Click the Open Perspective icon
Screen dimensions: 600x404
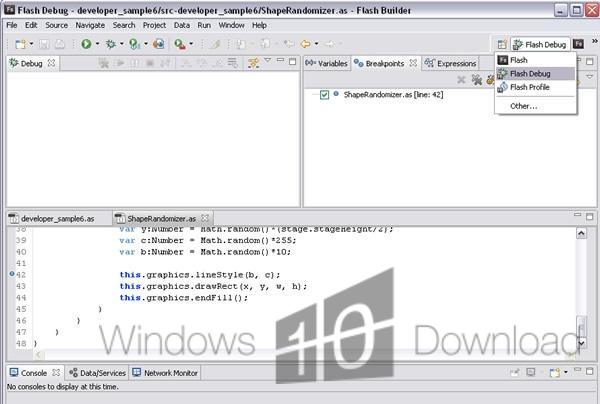pyautogui.click(x=502, y=44)
